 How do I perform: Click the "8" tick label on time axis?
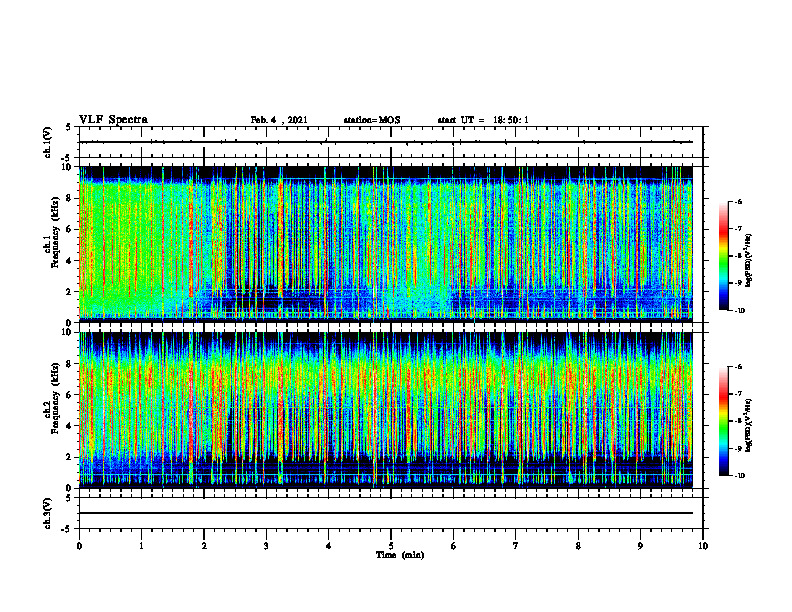pos(578,546)
